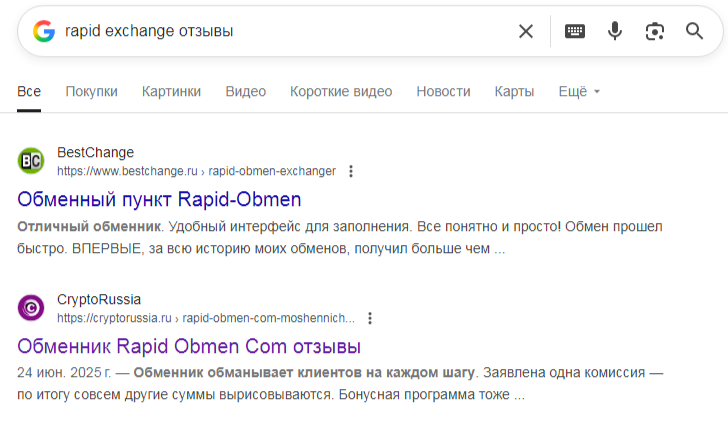Select the Все tab
Viewport: 728px width, 422px height.
tap(29, 91)
